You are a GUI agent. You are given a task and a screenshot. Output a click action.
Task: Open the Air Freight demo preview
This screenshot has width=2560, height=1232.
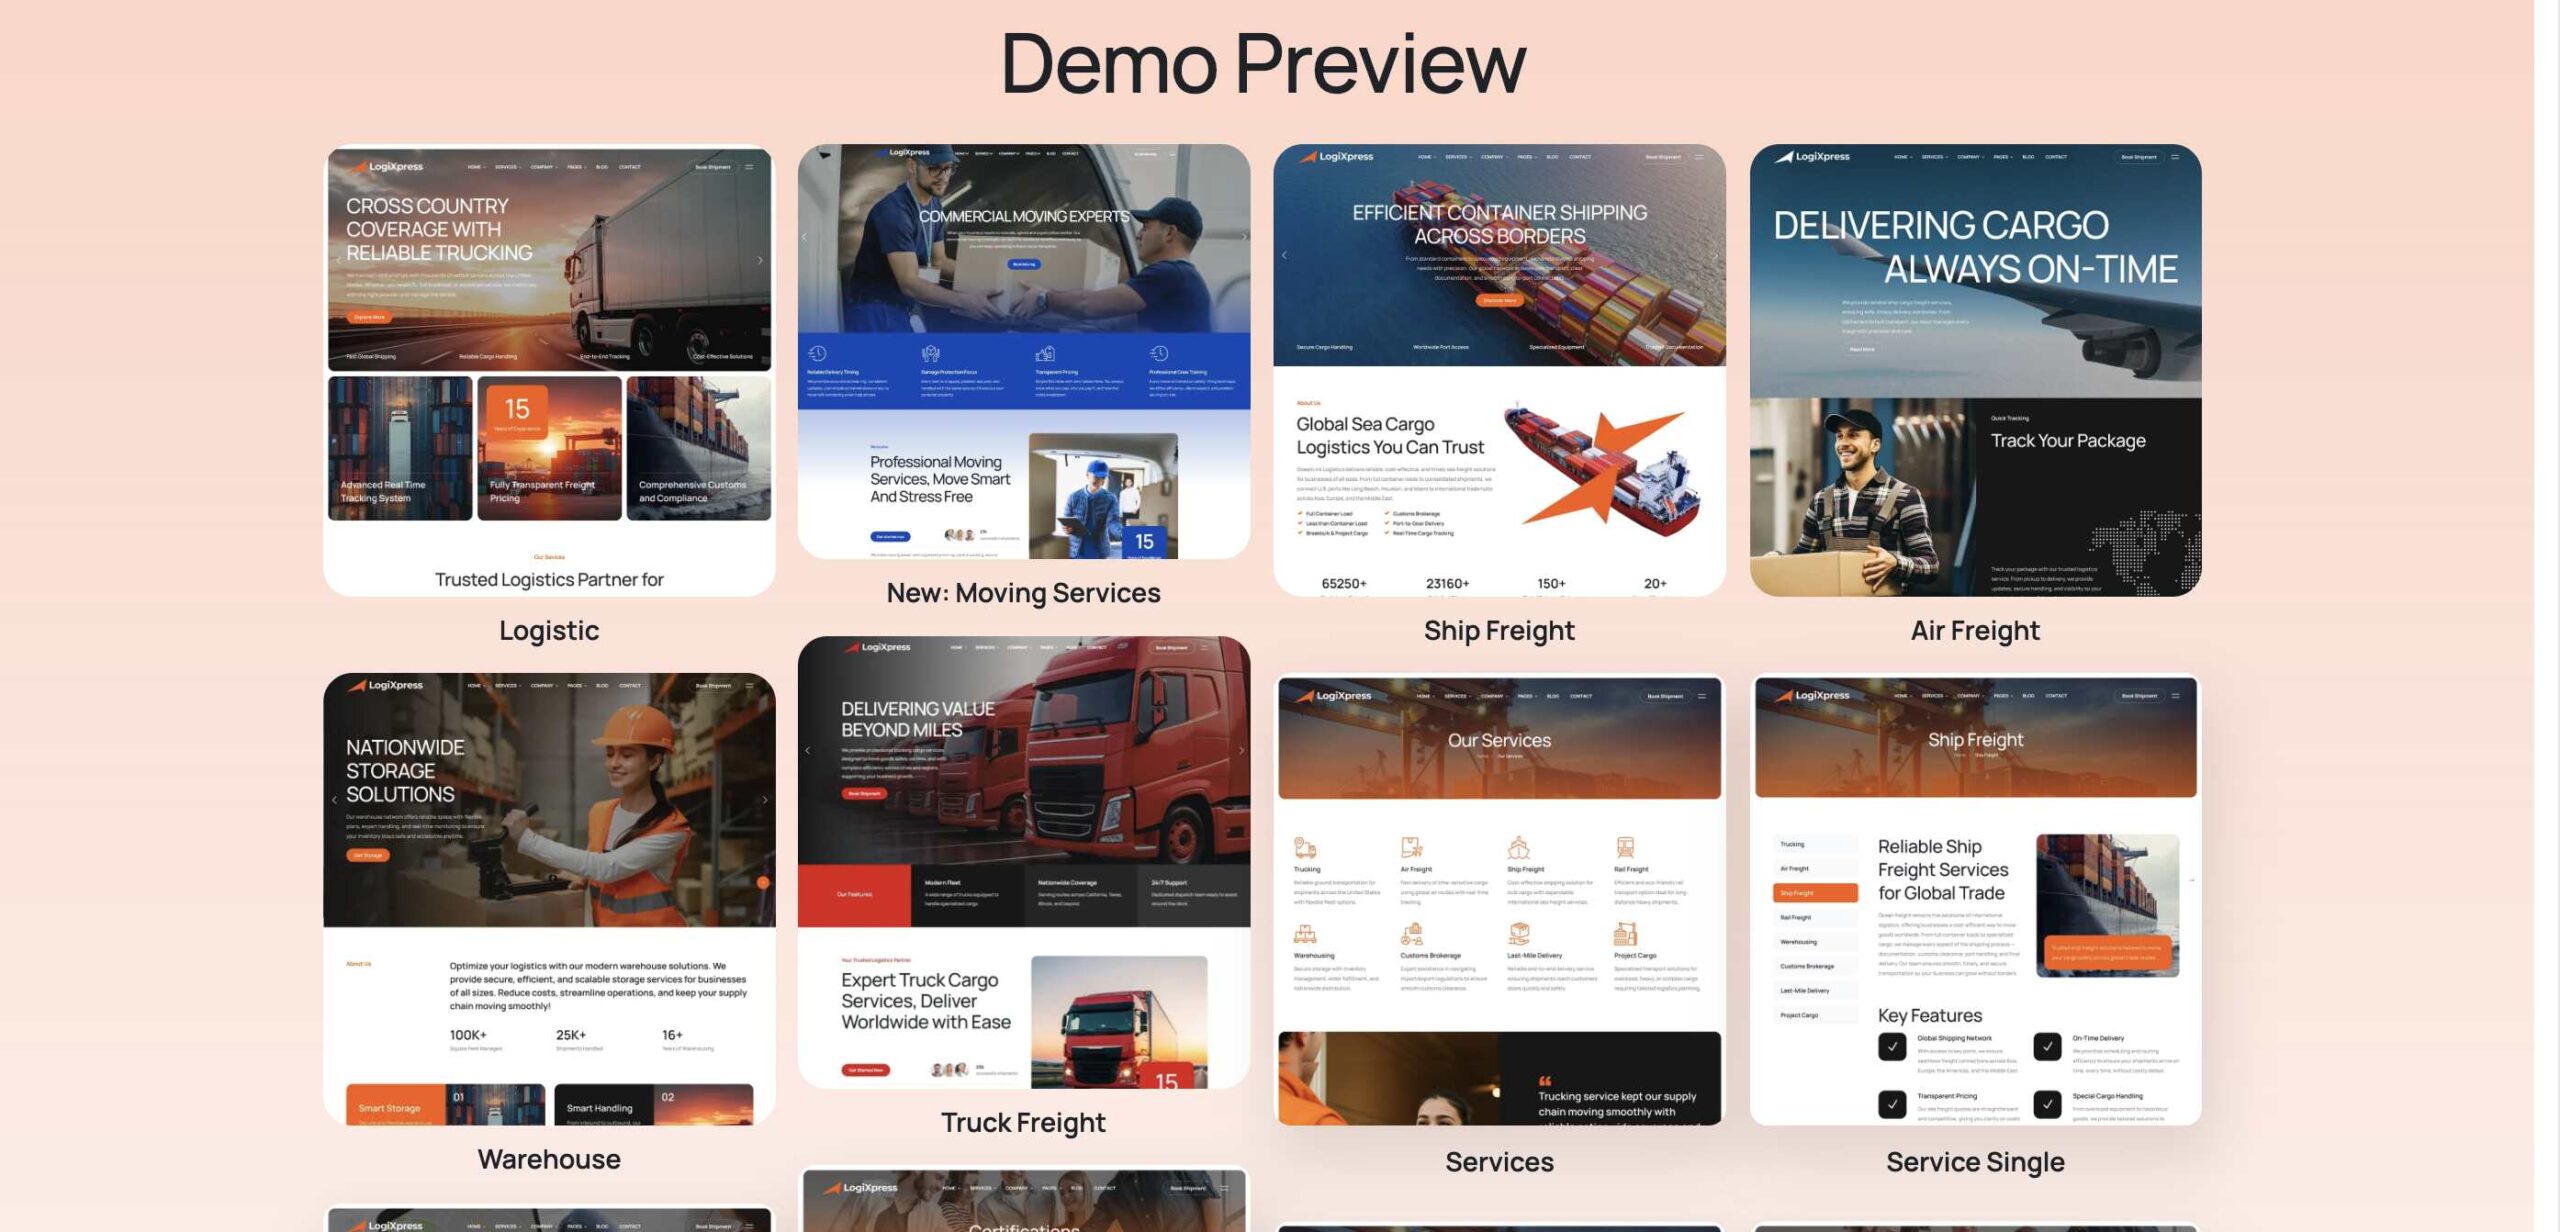1975,371
